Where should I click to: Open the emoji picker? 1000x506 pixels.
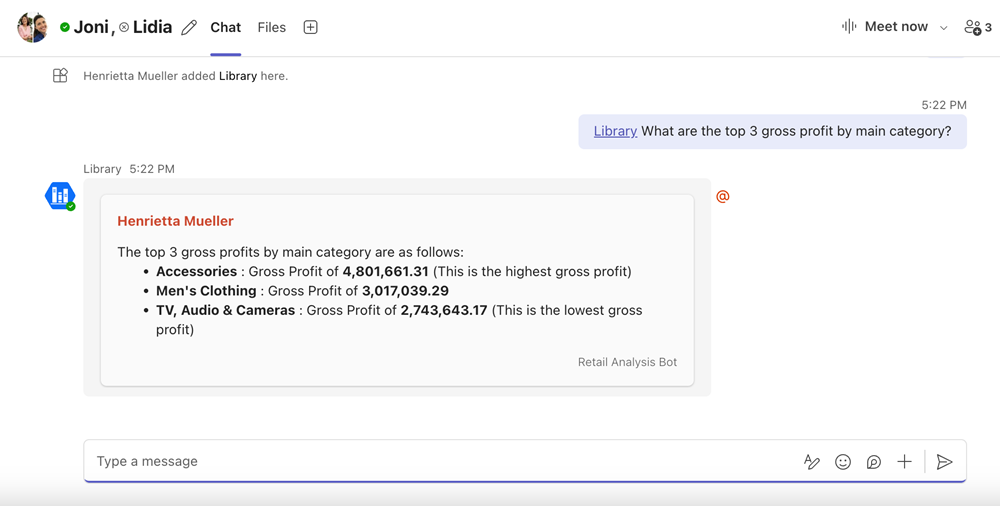[x=843, y=461]
